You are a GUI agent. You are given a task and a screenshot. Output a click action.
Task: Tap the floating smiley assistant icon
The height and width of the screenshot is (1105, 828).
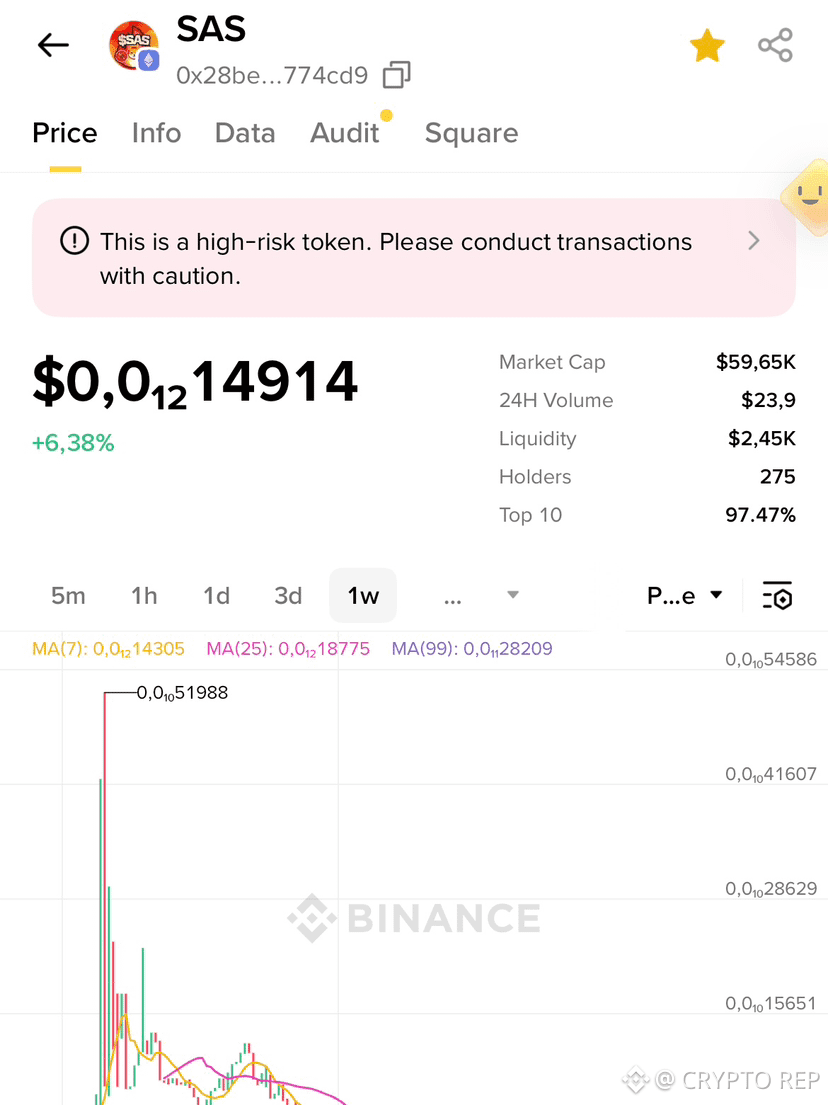[x=808, y=196]
